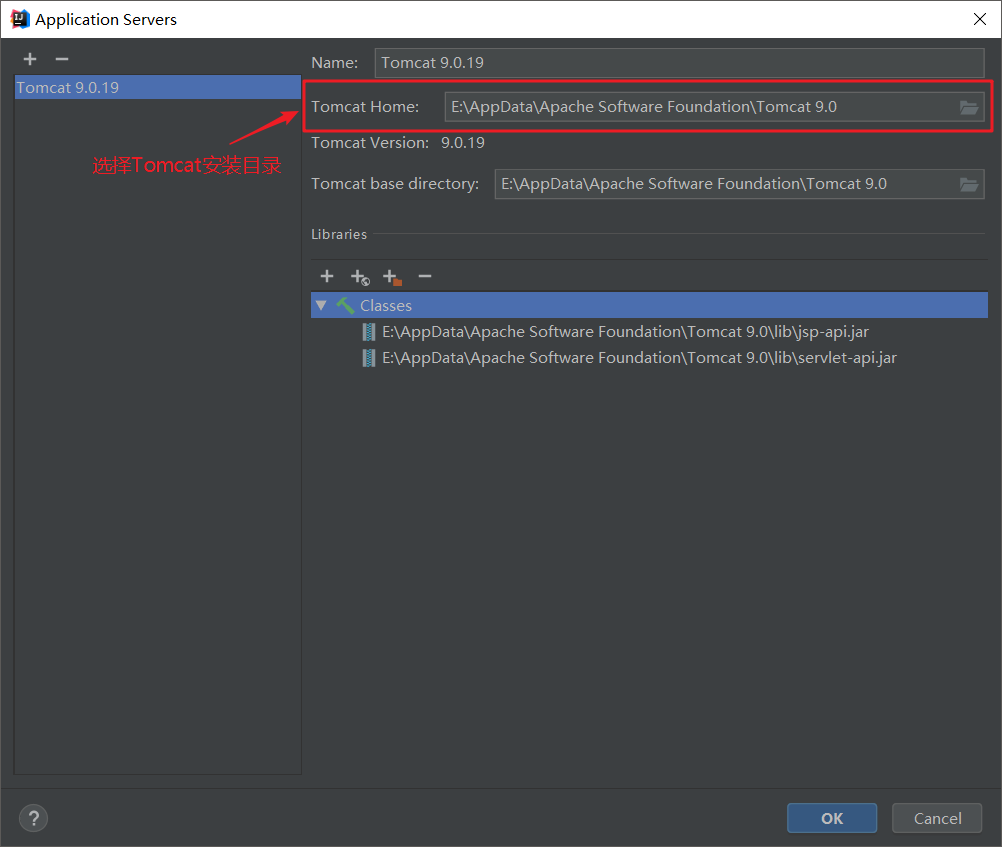This screenshot has height=847, width=1002.
Task: Click the Libraries section label
Action: [339, 235]
